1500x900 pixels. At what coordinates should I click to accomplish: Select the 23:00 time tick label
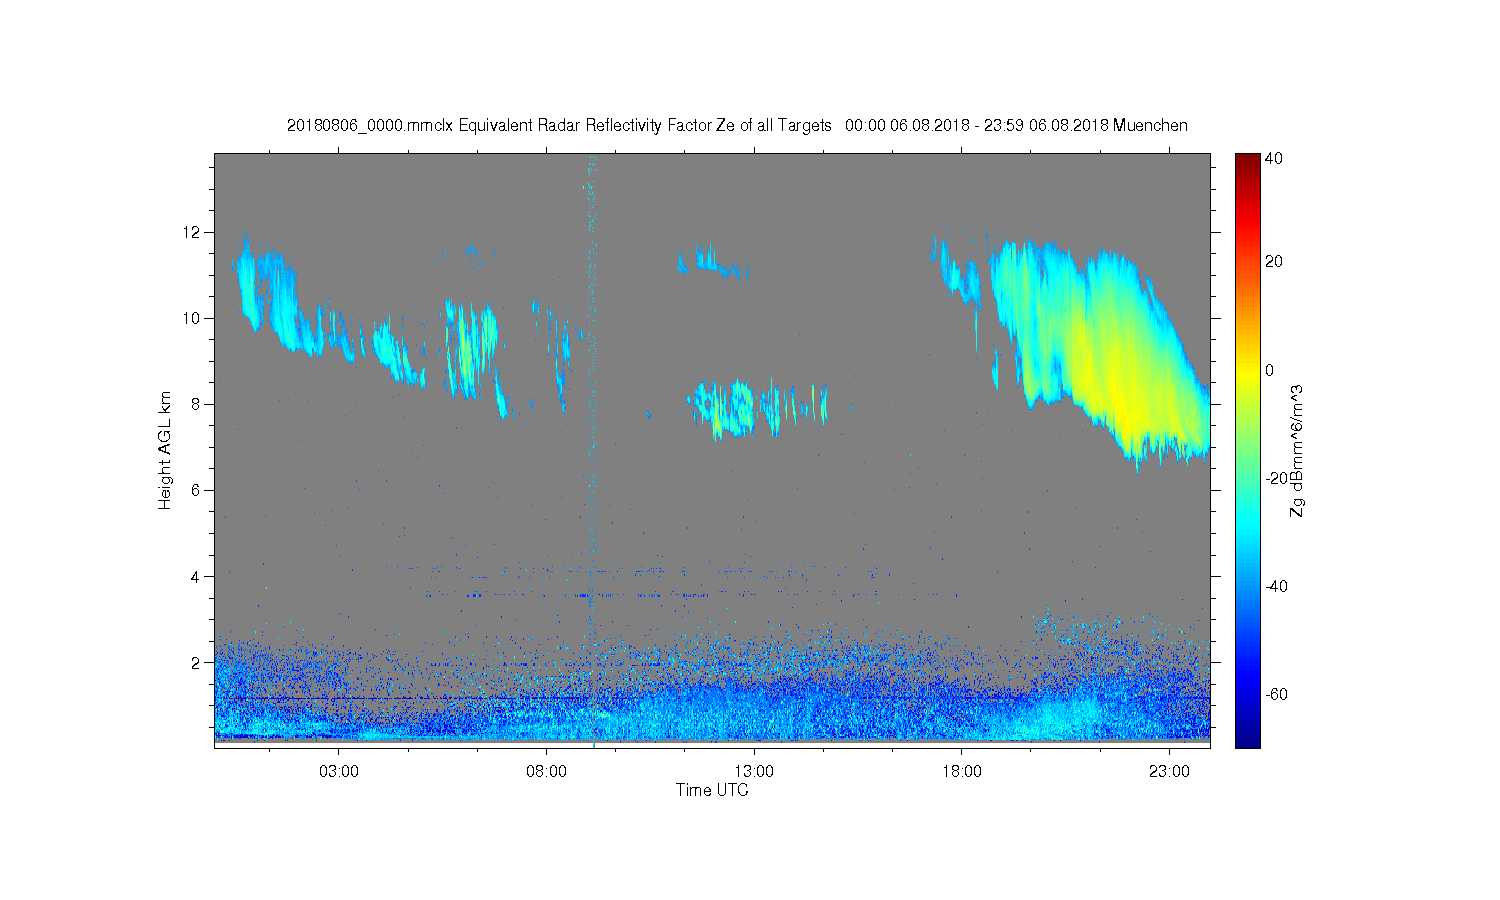pos(1169,772)
